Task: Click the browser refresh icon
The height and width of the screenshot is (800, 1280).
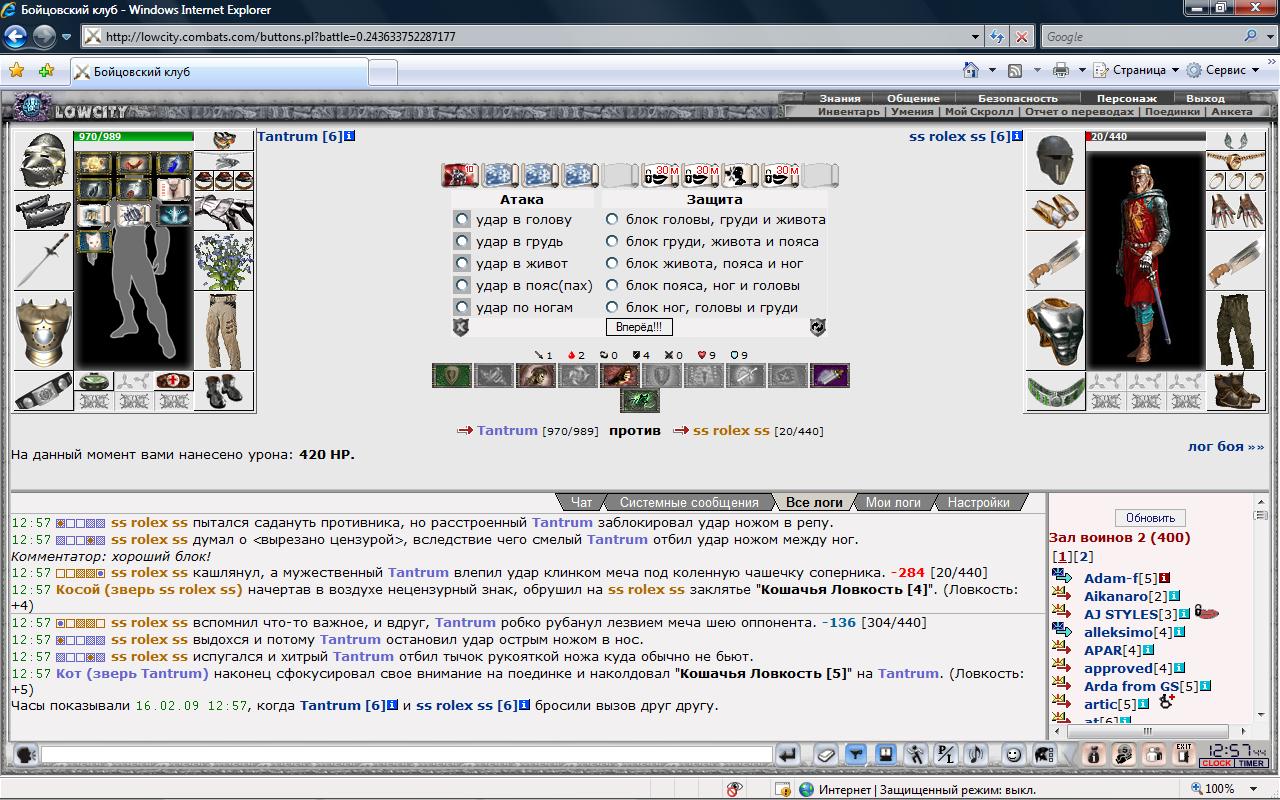Action: [997, 36]
